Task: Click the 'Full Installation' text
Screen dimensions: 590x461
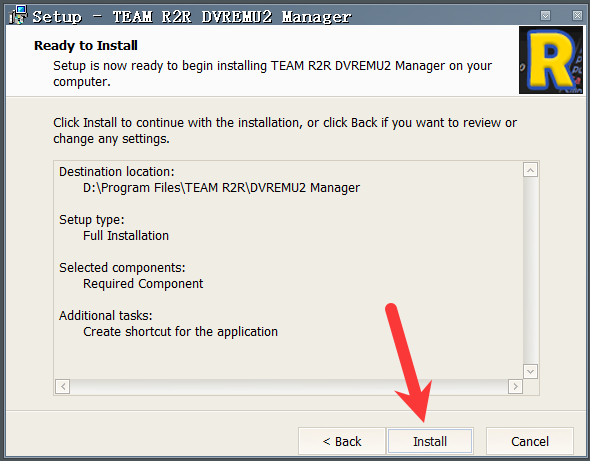Action: [x=126, y=236]
